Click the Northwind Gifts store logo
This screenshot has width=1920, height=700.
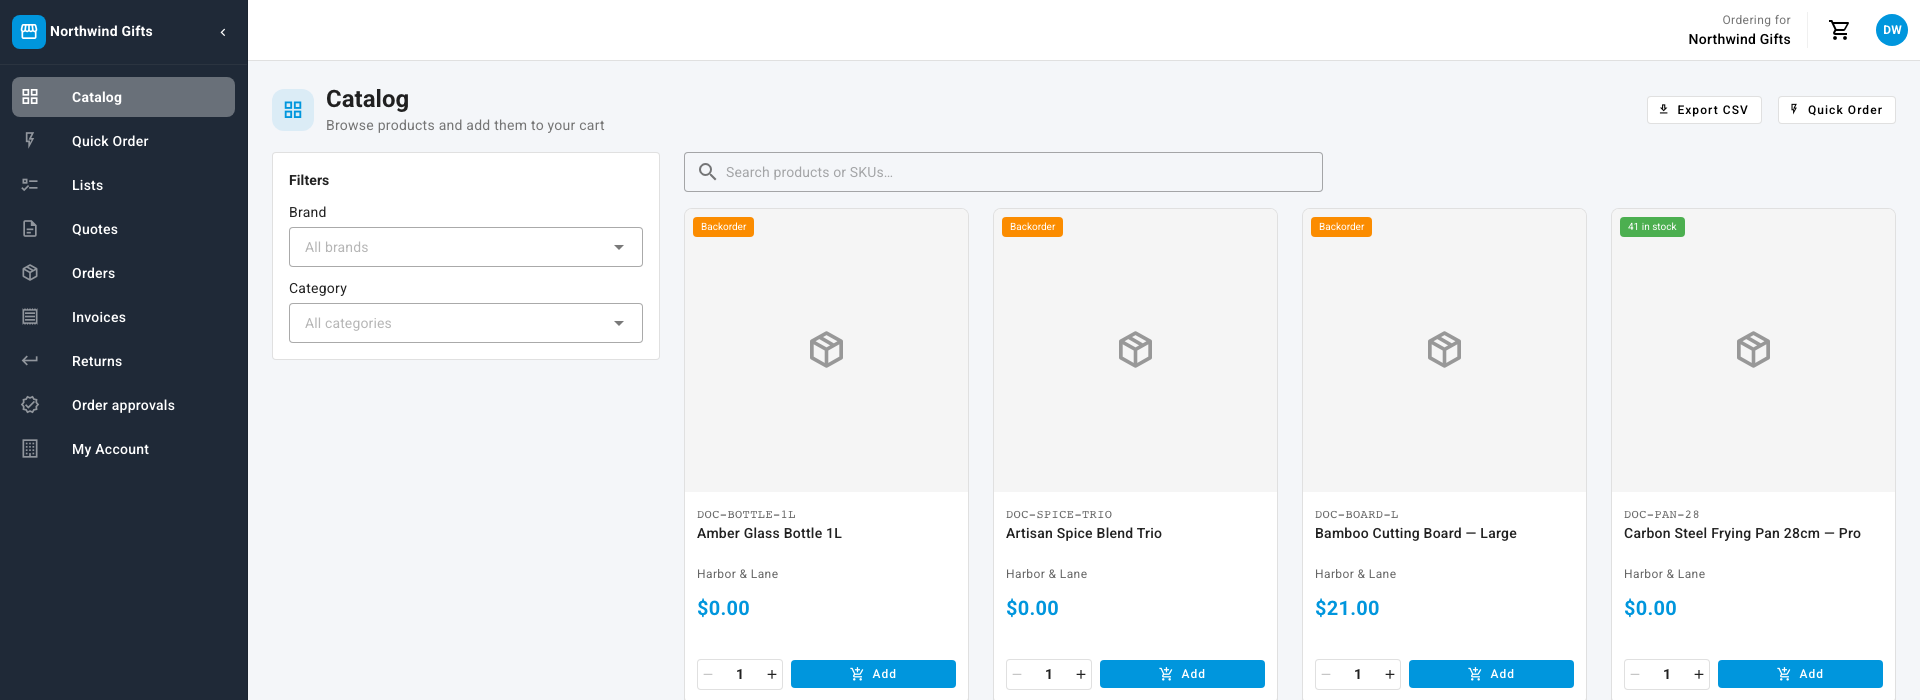click(29, 32)
